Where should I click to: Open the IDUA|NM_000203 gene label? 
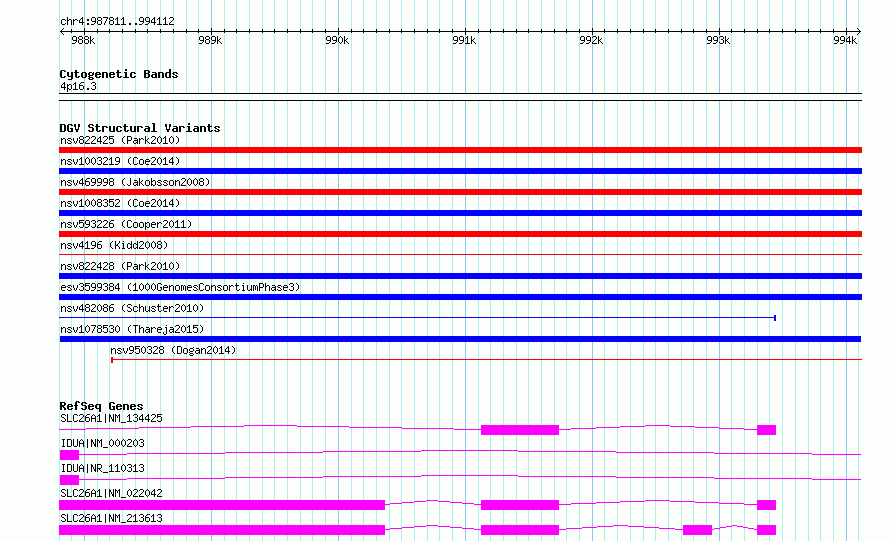[x=102, y=443]
